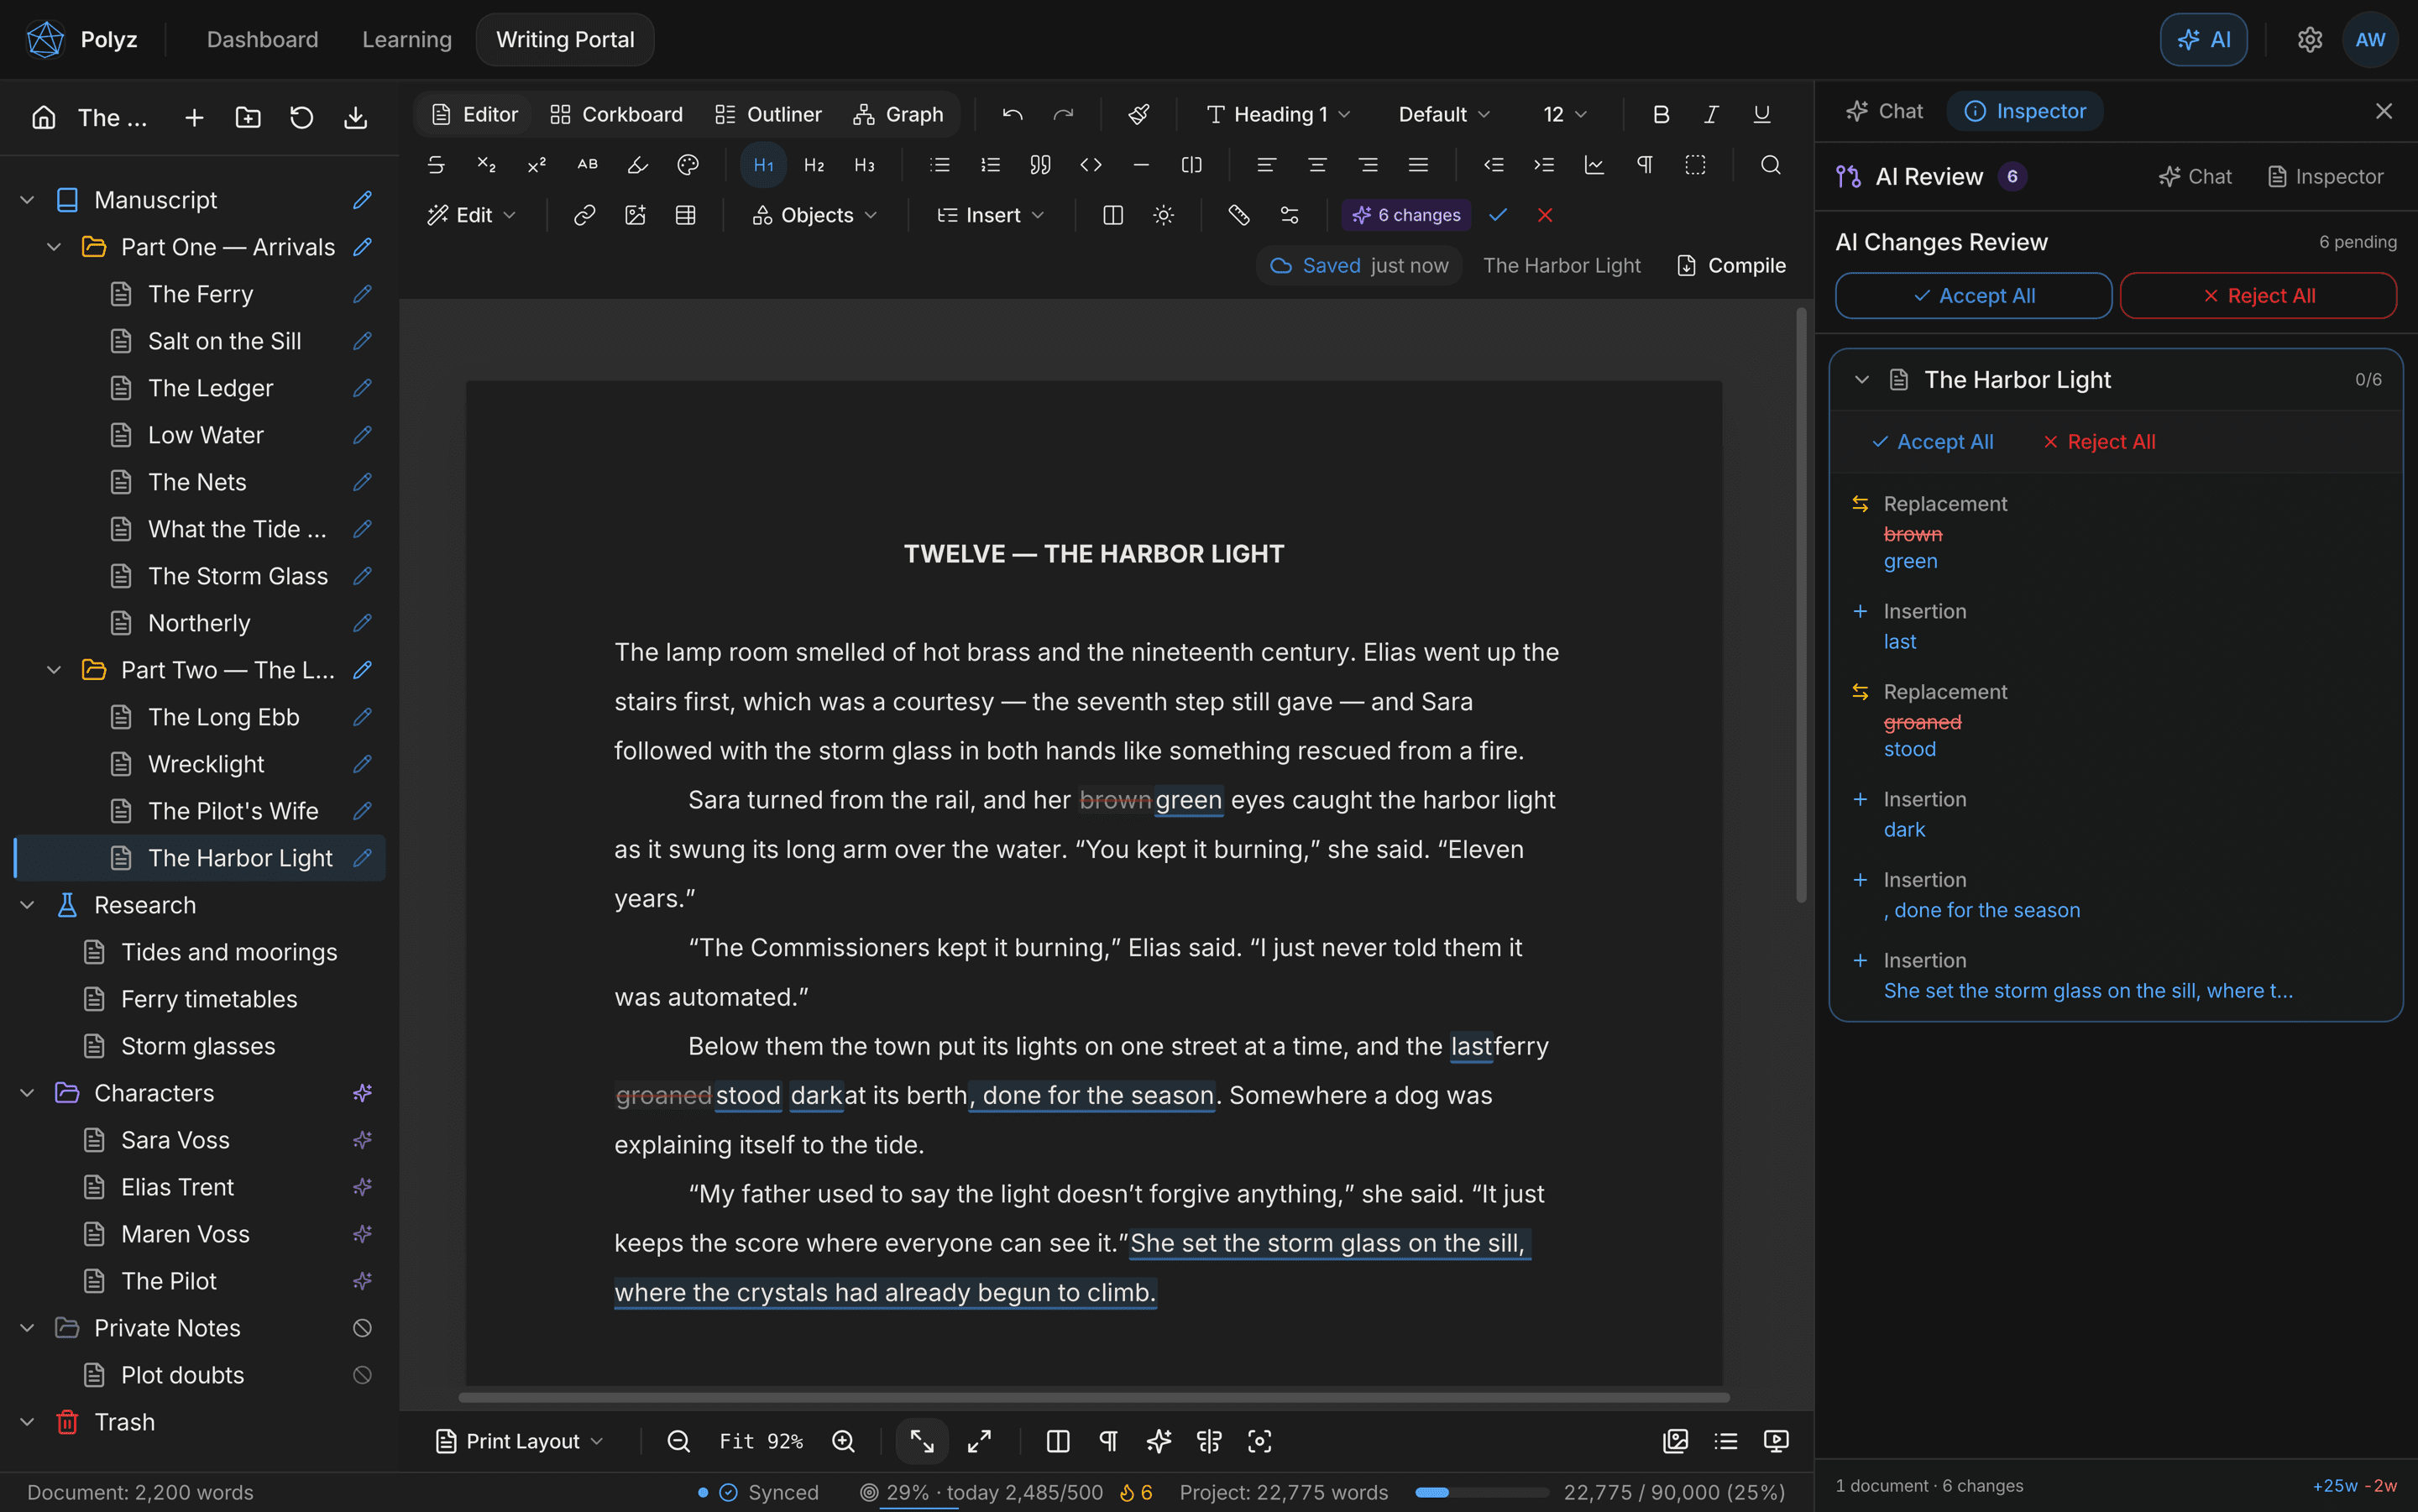Collapse the Manuscript tree node

click(27, 200)
